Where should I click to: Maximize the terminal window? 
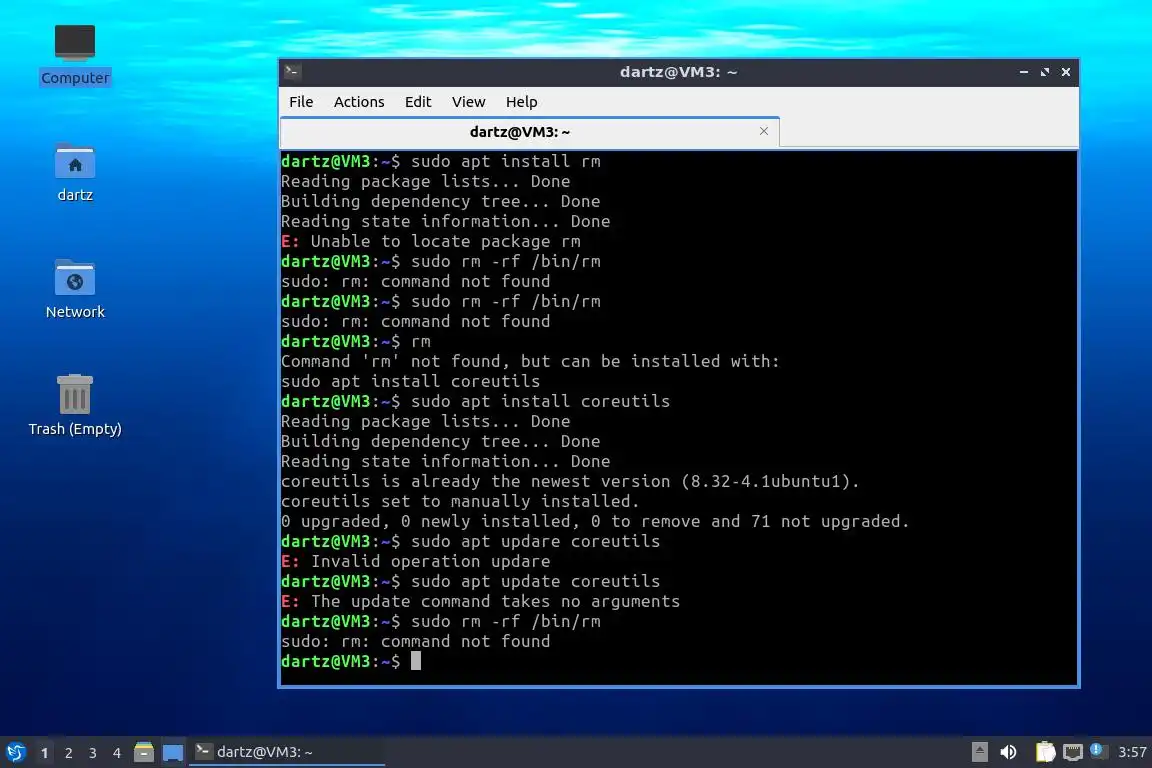[x=1045, y=72]
